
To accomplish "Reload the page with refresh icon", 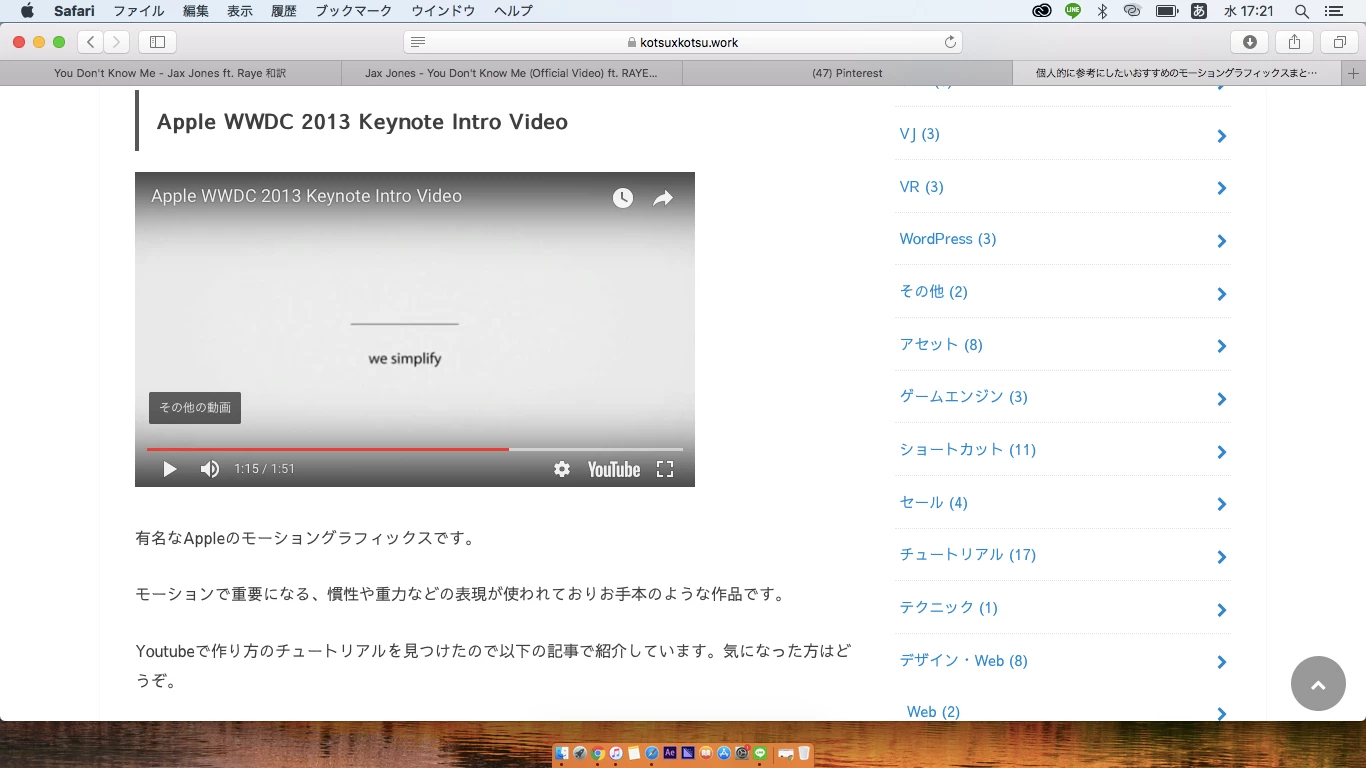I will point(950,42).
